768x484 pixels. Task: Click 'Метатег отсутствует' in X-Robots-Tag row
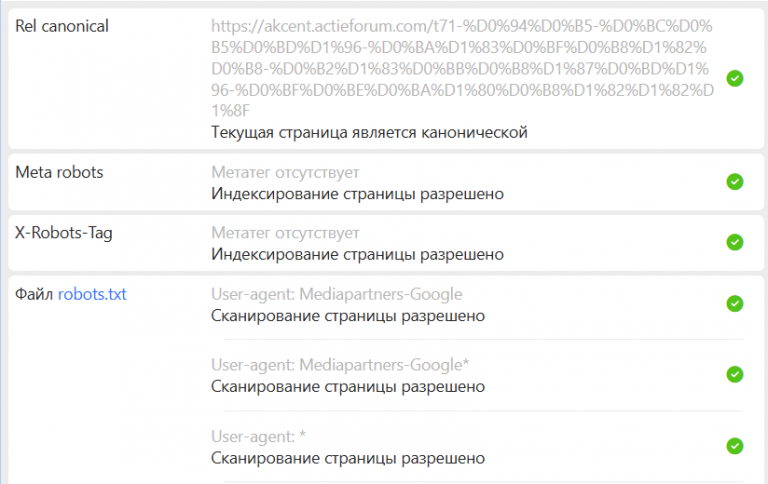point(285,233)
